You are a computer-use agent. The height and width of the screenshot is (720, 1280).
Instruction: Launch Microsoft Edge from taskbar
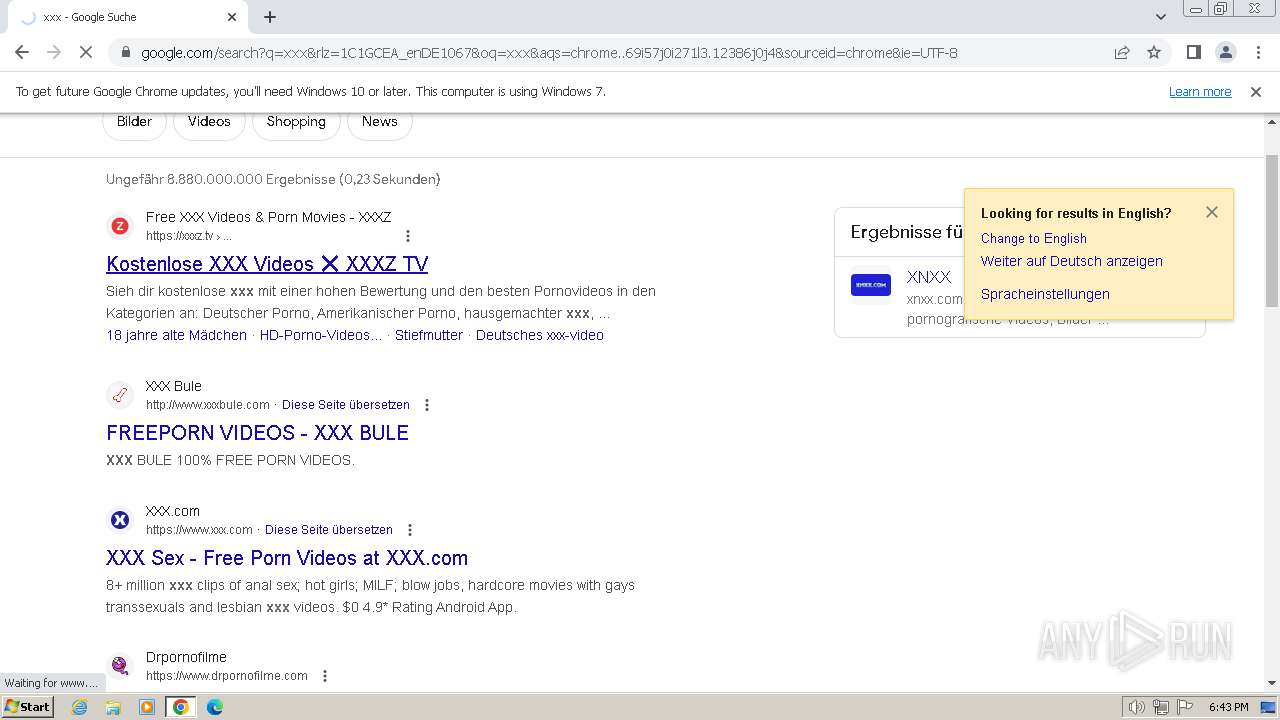point(214,707)
